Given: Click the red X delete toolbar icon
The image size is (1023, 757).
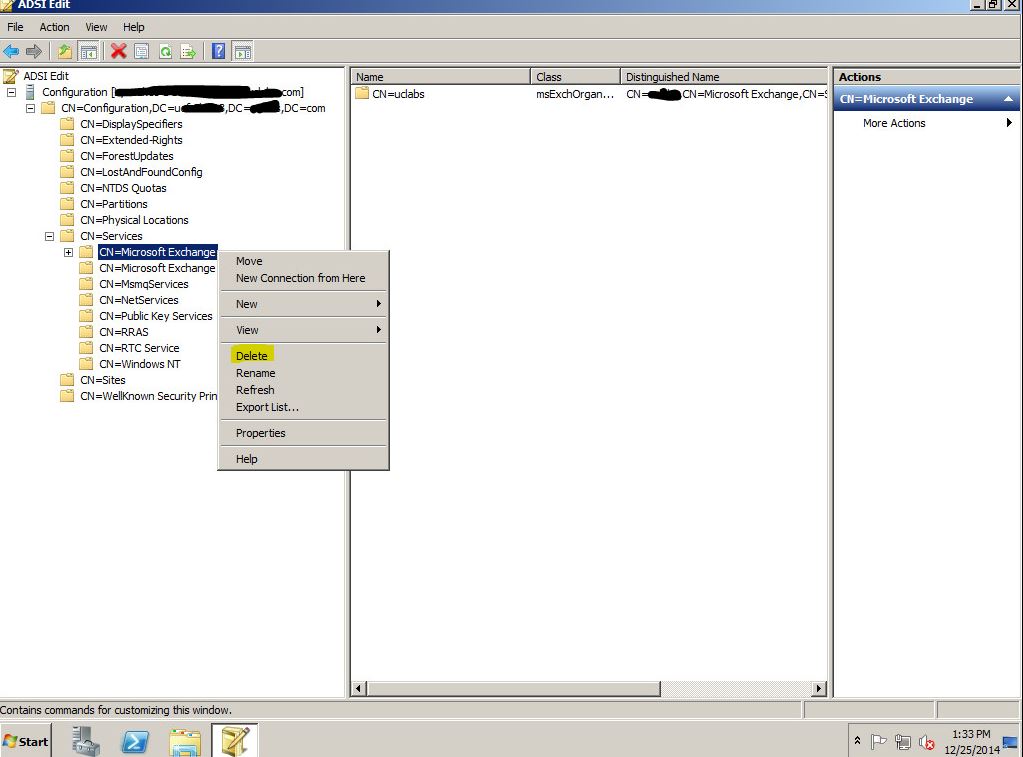Looking at the screenshot, I should 119,51.
